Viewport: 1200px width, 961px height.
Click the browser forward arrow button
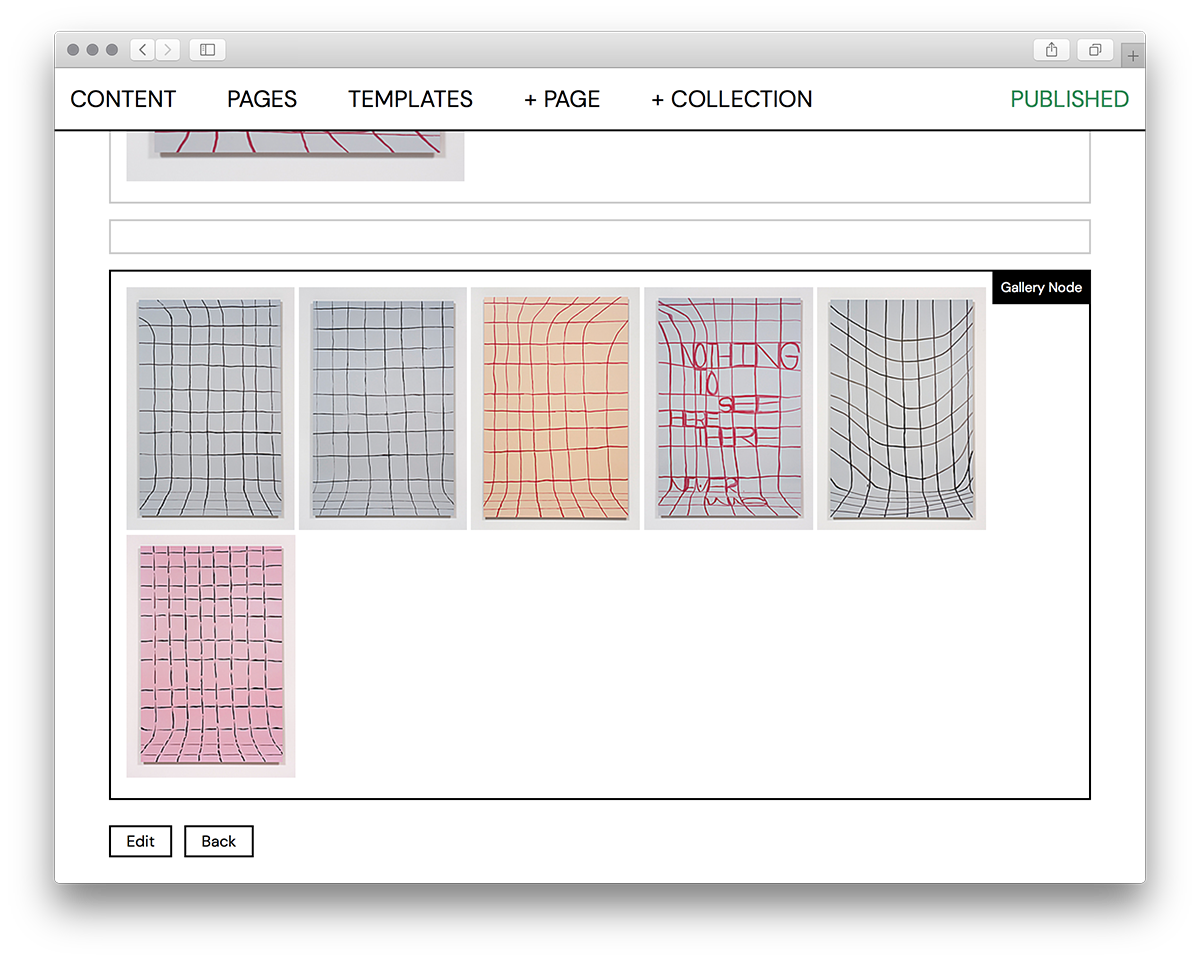pos(167,50)
